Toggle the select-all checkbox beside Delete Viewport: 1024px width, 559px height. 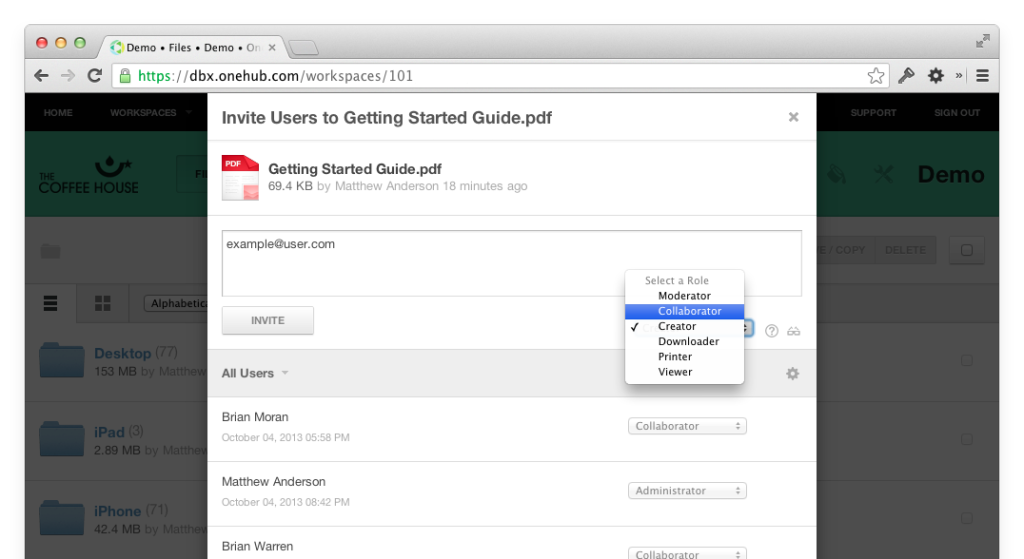967,250
